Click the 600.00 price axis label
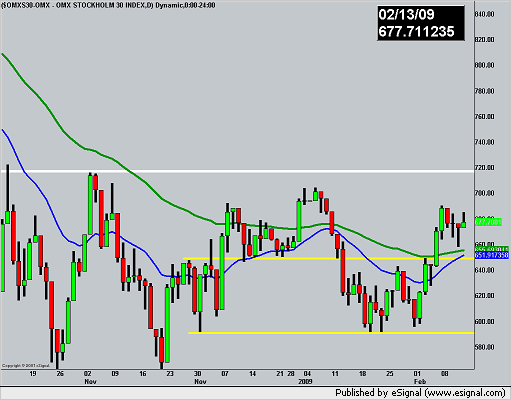 coord(484,322)
